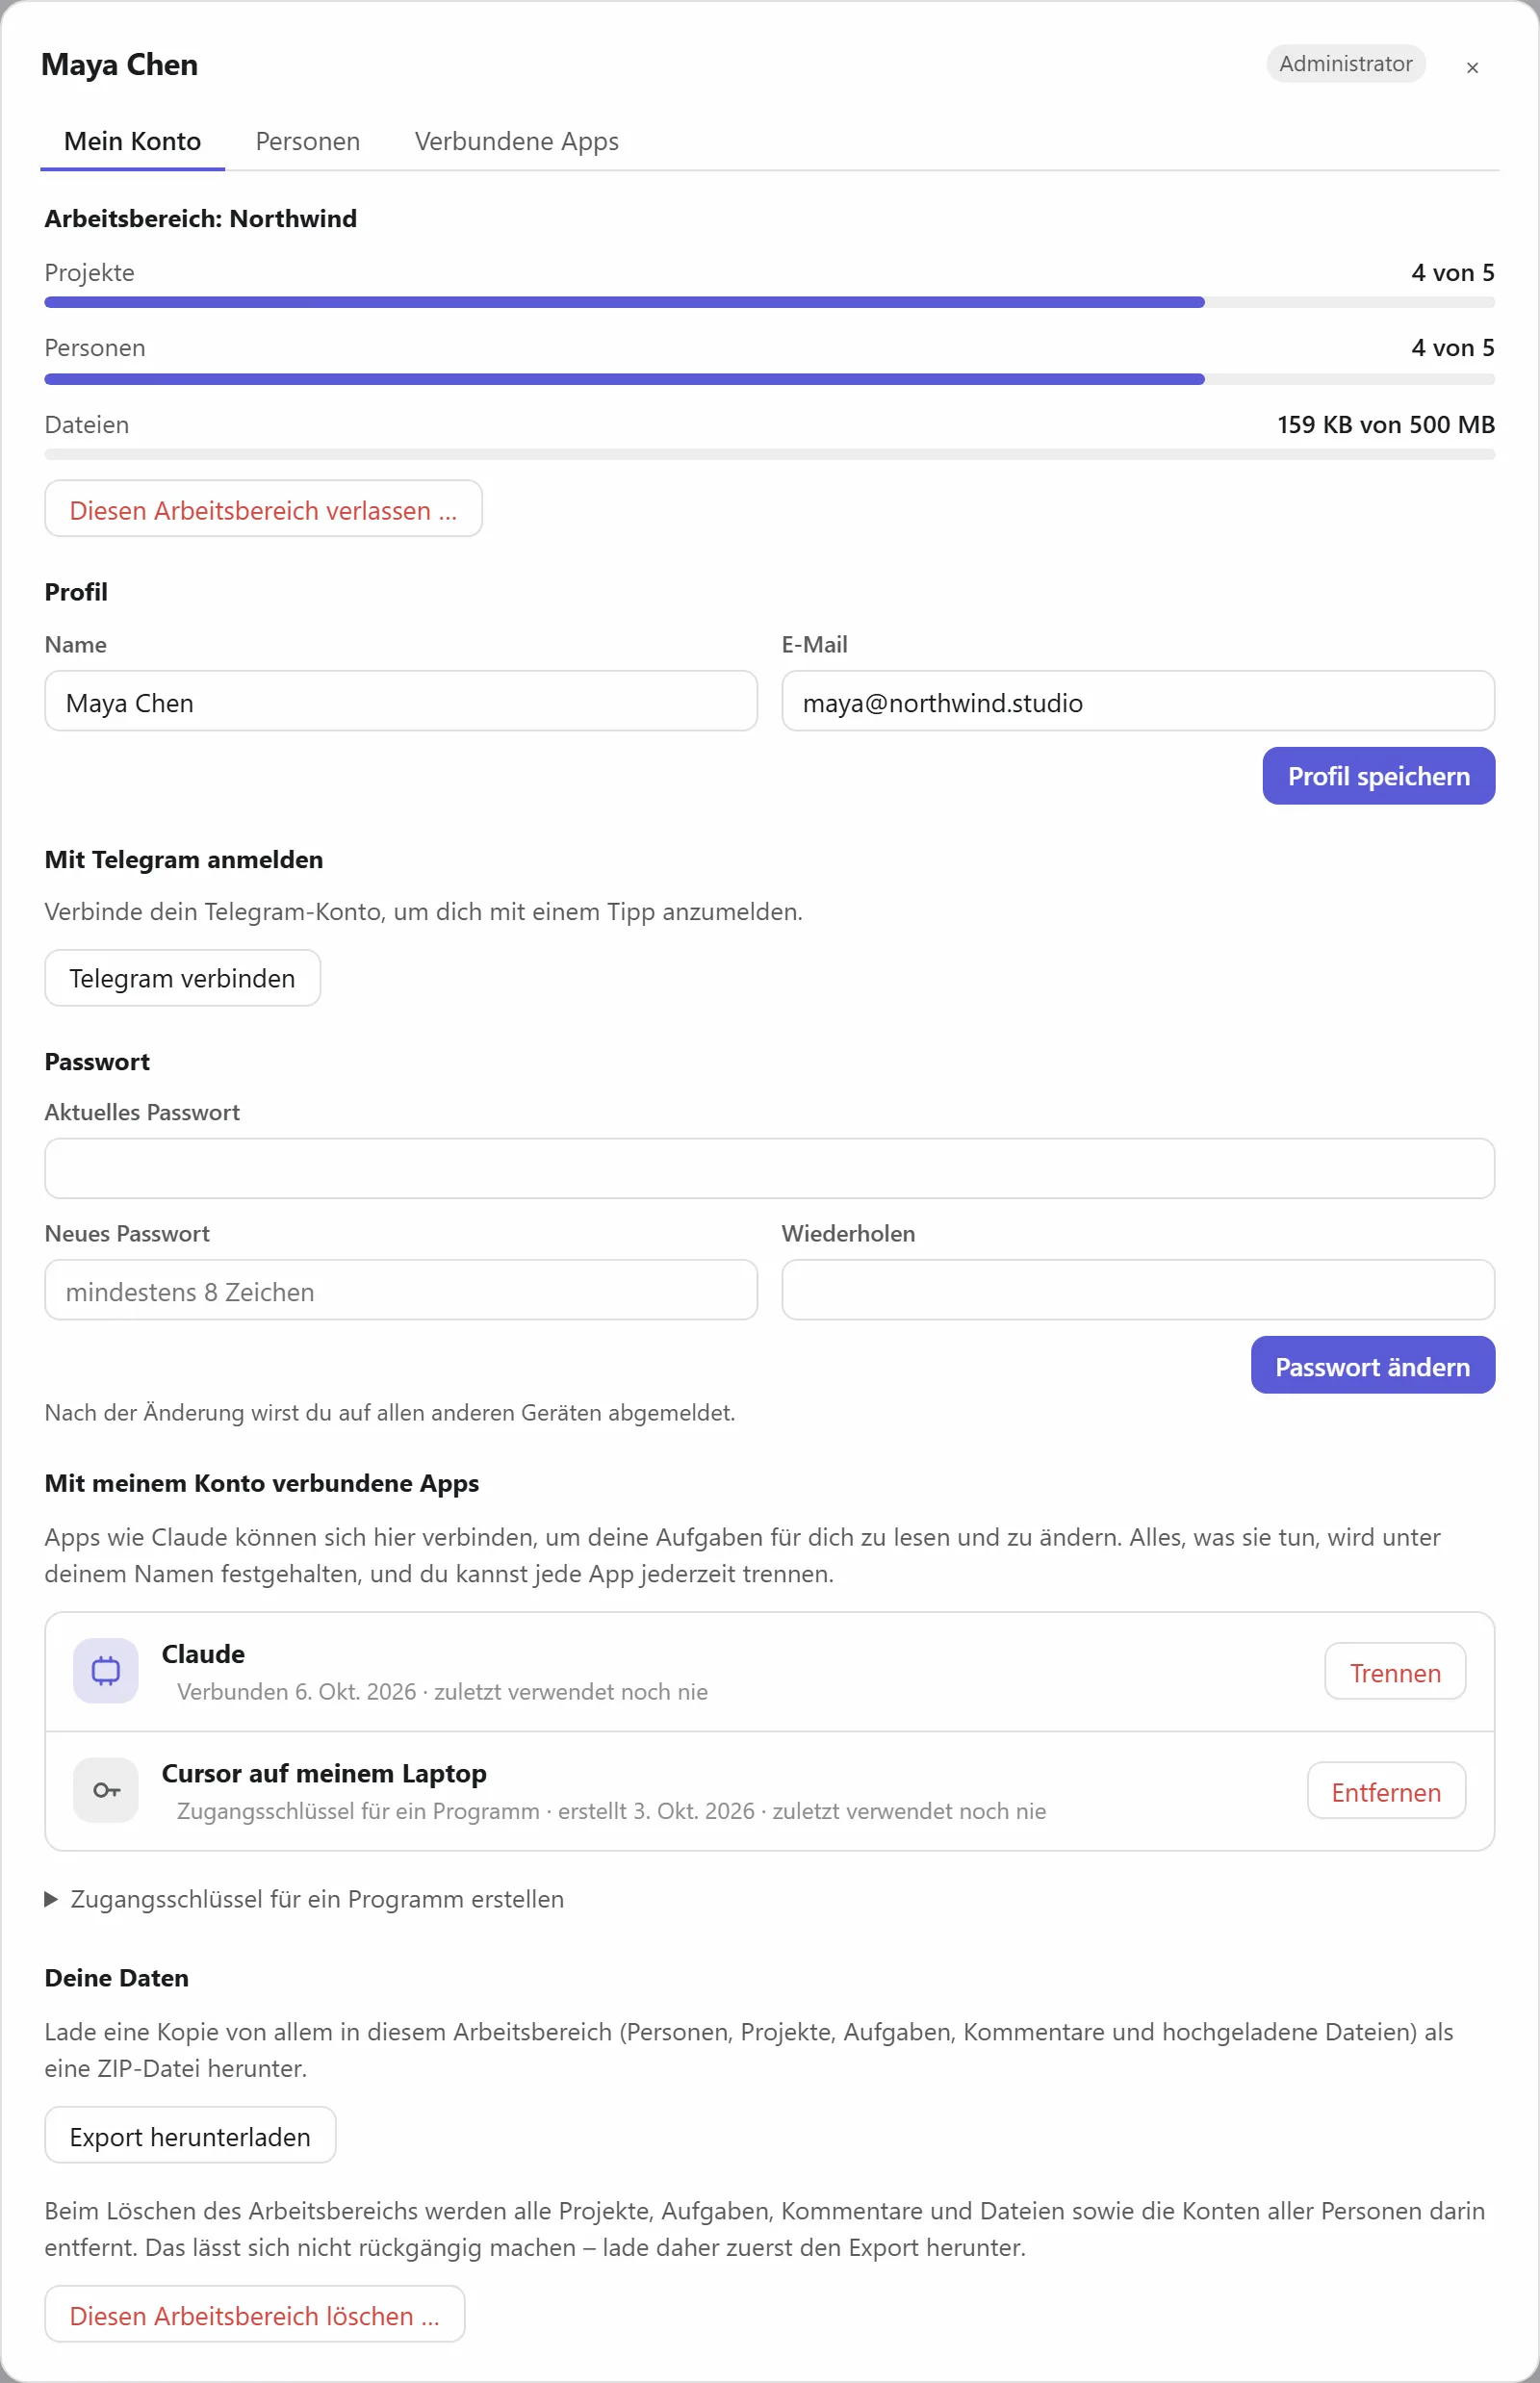Viewport: 1540px width, 2383px height.
Task: Click the Aktuelles Passwort field
Action: pos(770,1168)
